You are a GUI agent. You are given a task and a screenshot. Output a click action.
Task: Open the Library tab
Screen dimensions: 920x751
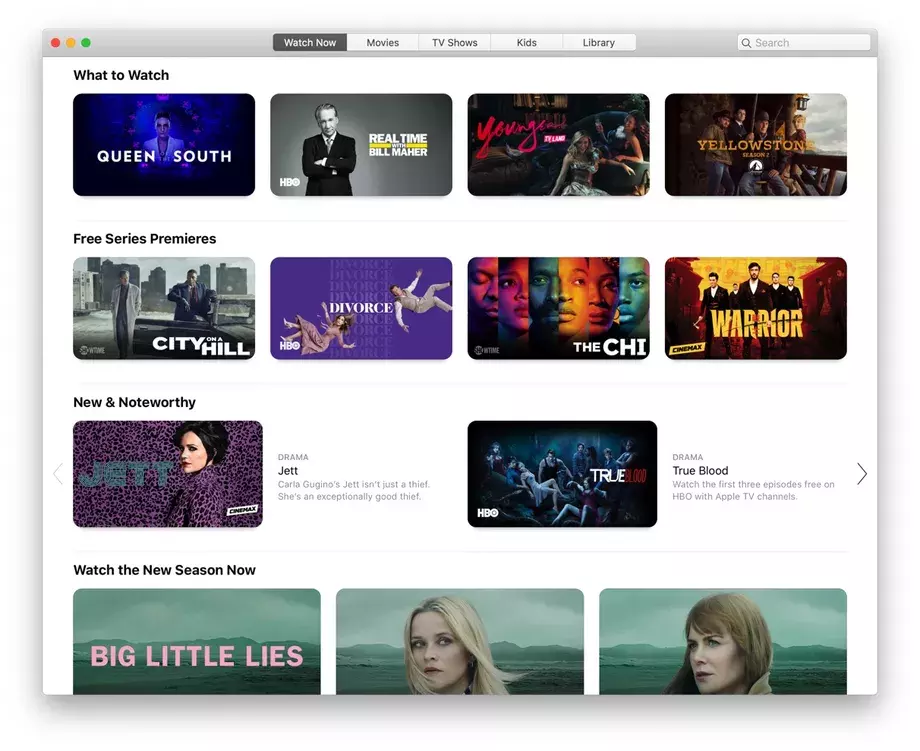click(x=598, y=42)
